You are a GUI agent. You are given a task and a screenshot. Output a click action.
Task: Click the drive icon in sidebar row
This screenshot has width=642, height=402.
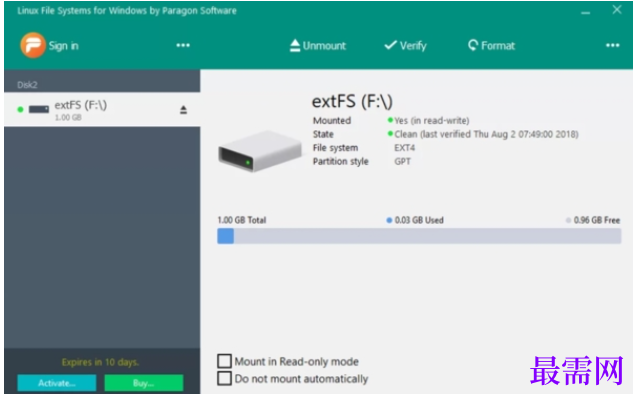39,109
